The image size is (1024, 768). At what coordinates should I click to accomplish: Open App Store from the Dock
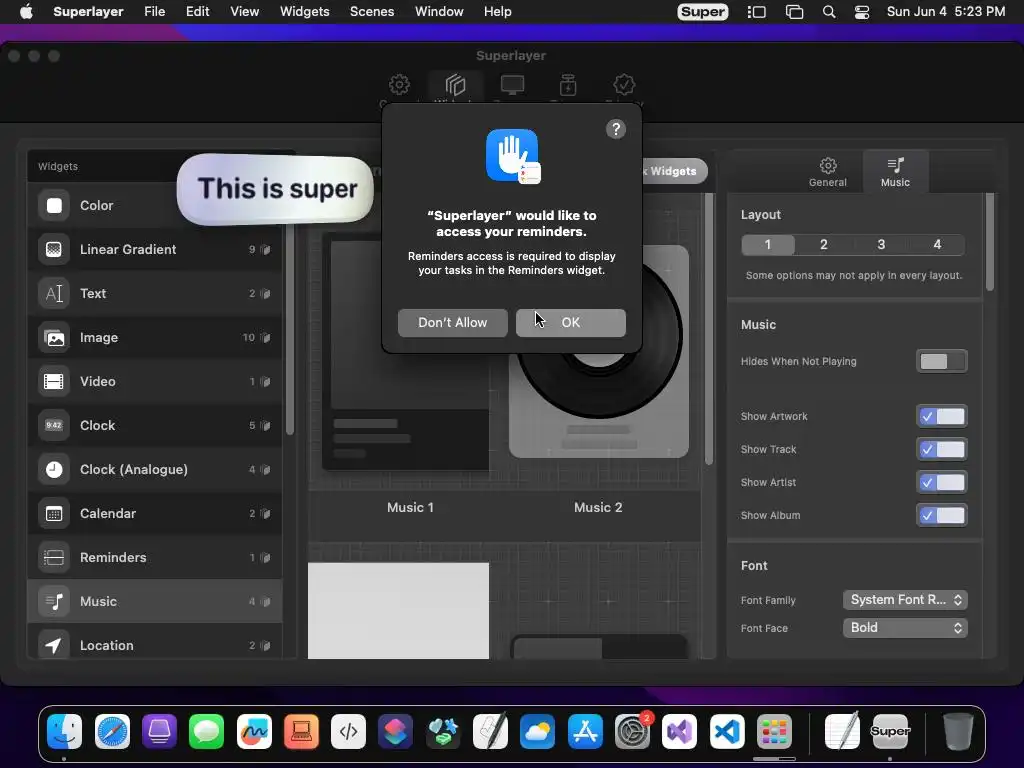[x=585, y=731]
